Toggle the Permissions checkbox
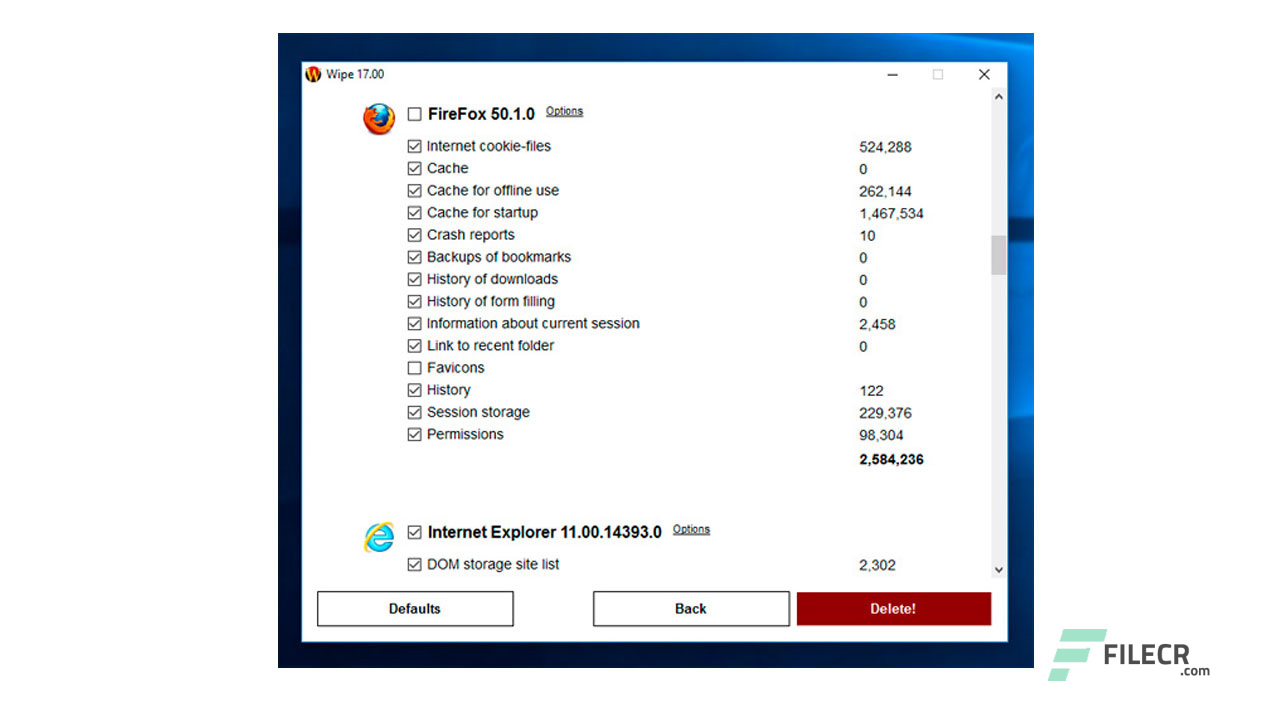1280x720 pixels. tap(414, 435)
